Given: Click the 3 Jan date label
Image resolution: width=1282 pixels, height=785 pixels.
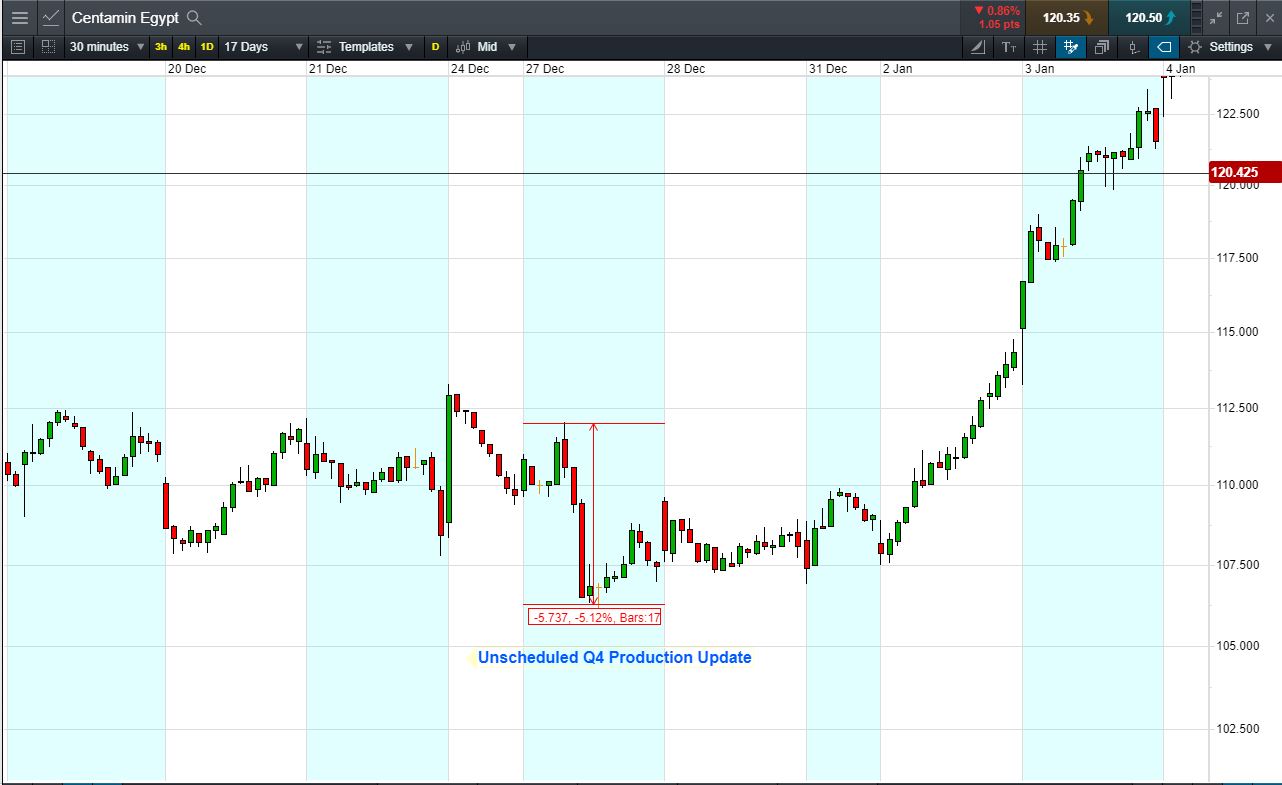Looking at the screenshot, I should click(x=1039, y=69).
